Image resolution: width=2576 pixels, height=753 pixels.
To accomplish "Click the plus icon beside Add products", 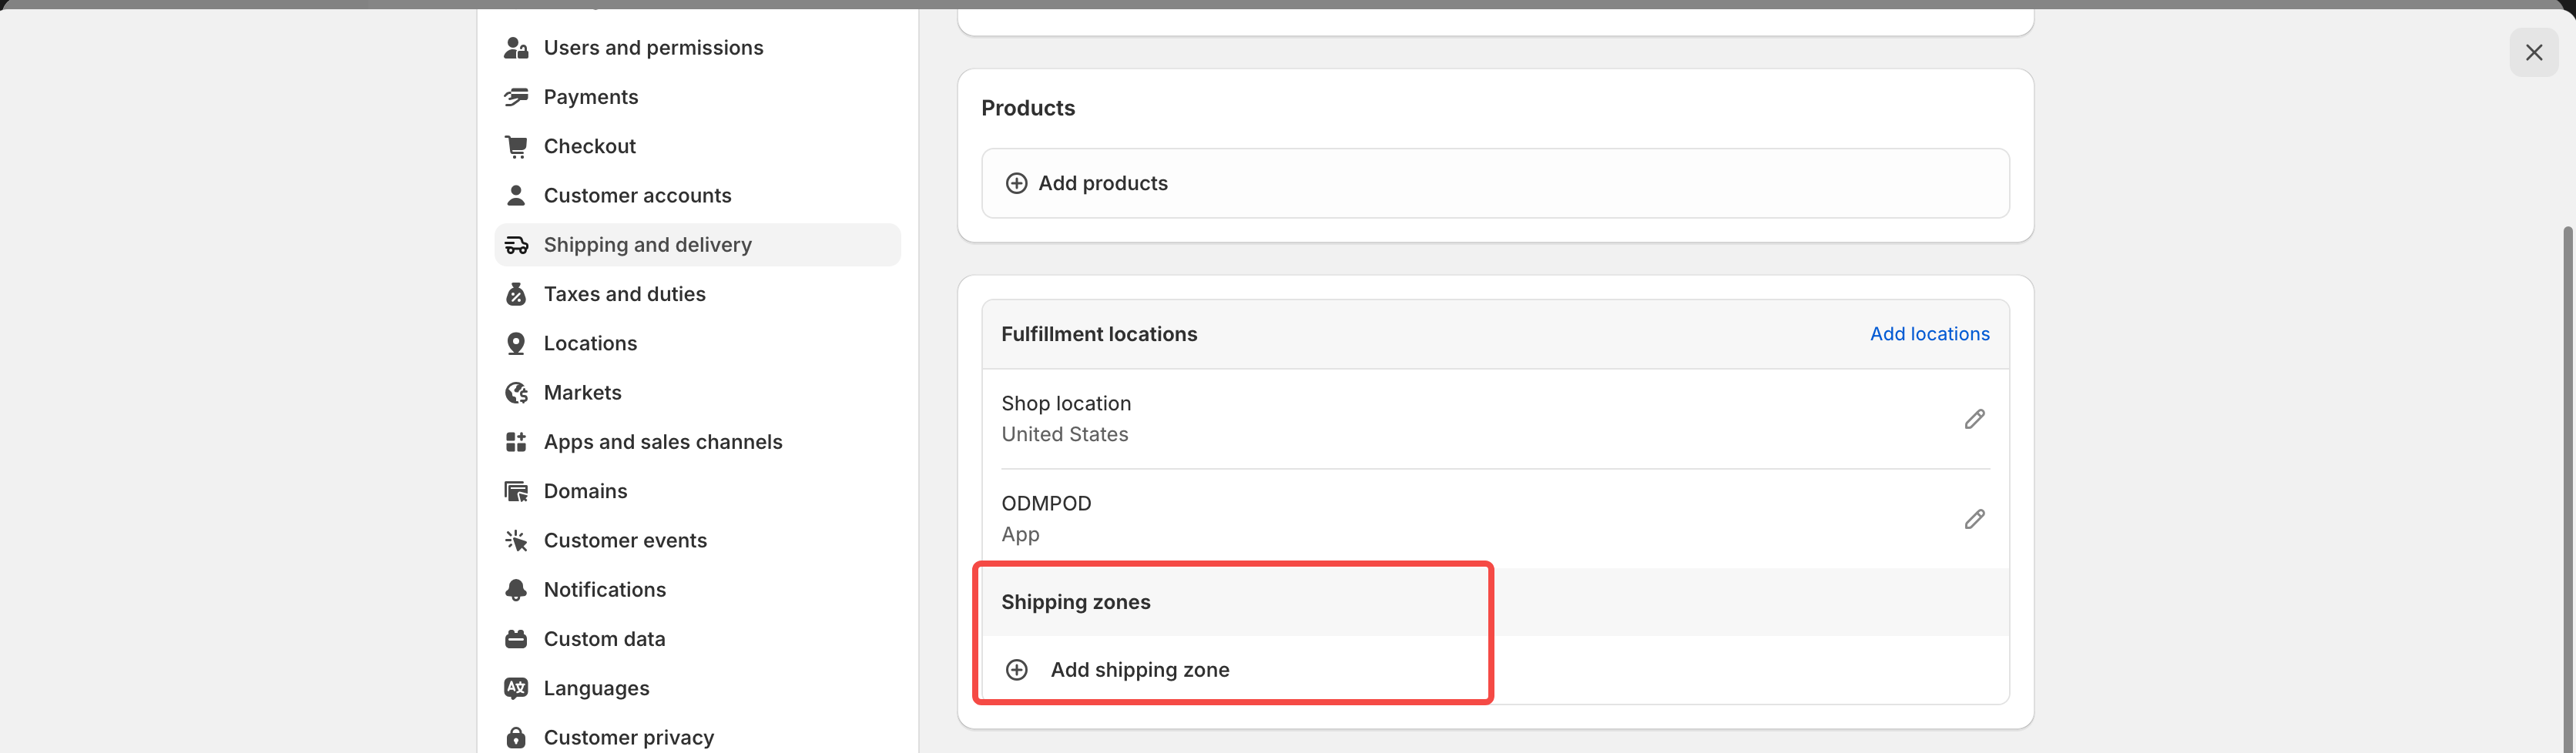I will 1016,183.
